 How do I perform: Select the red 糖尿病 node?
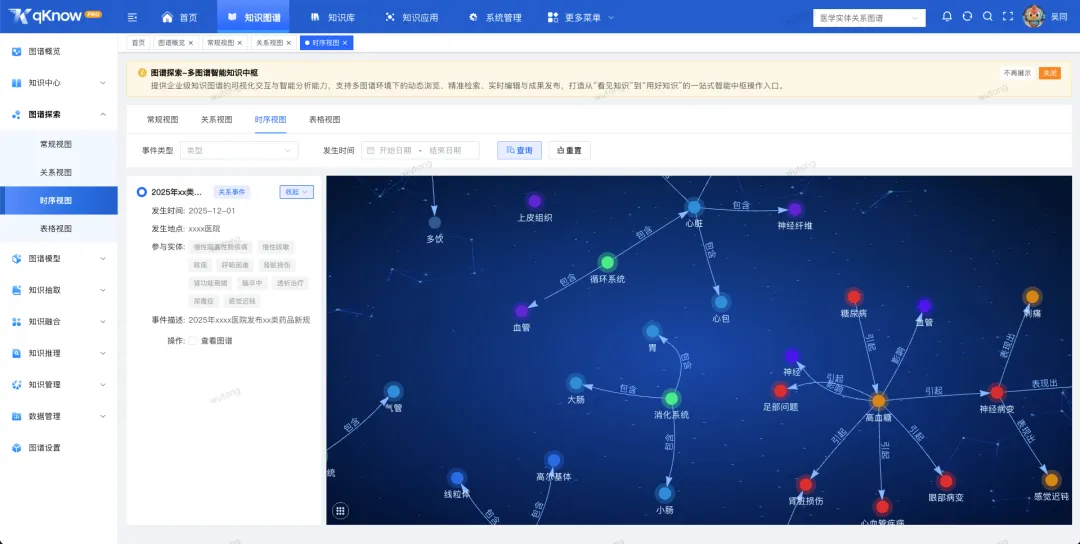(853, 297)
